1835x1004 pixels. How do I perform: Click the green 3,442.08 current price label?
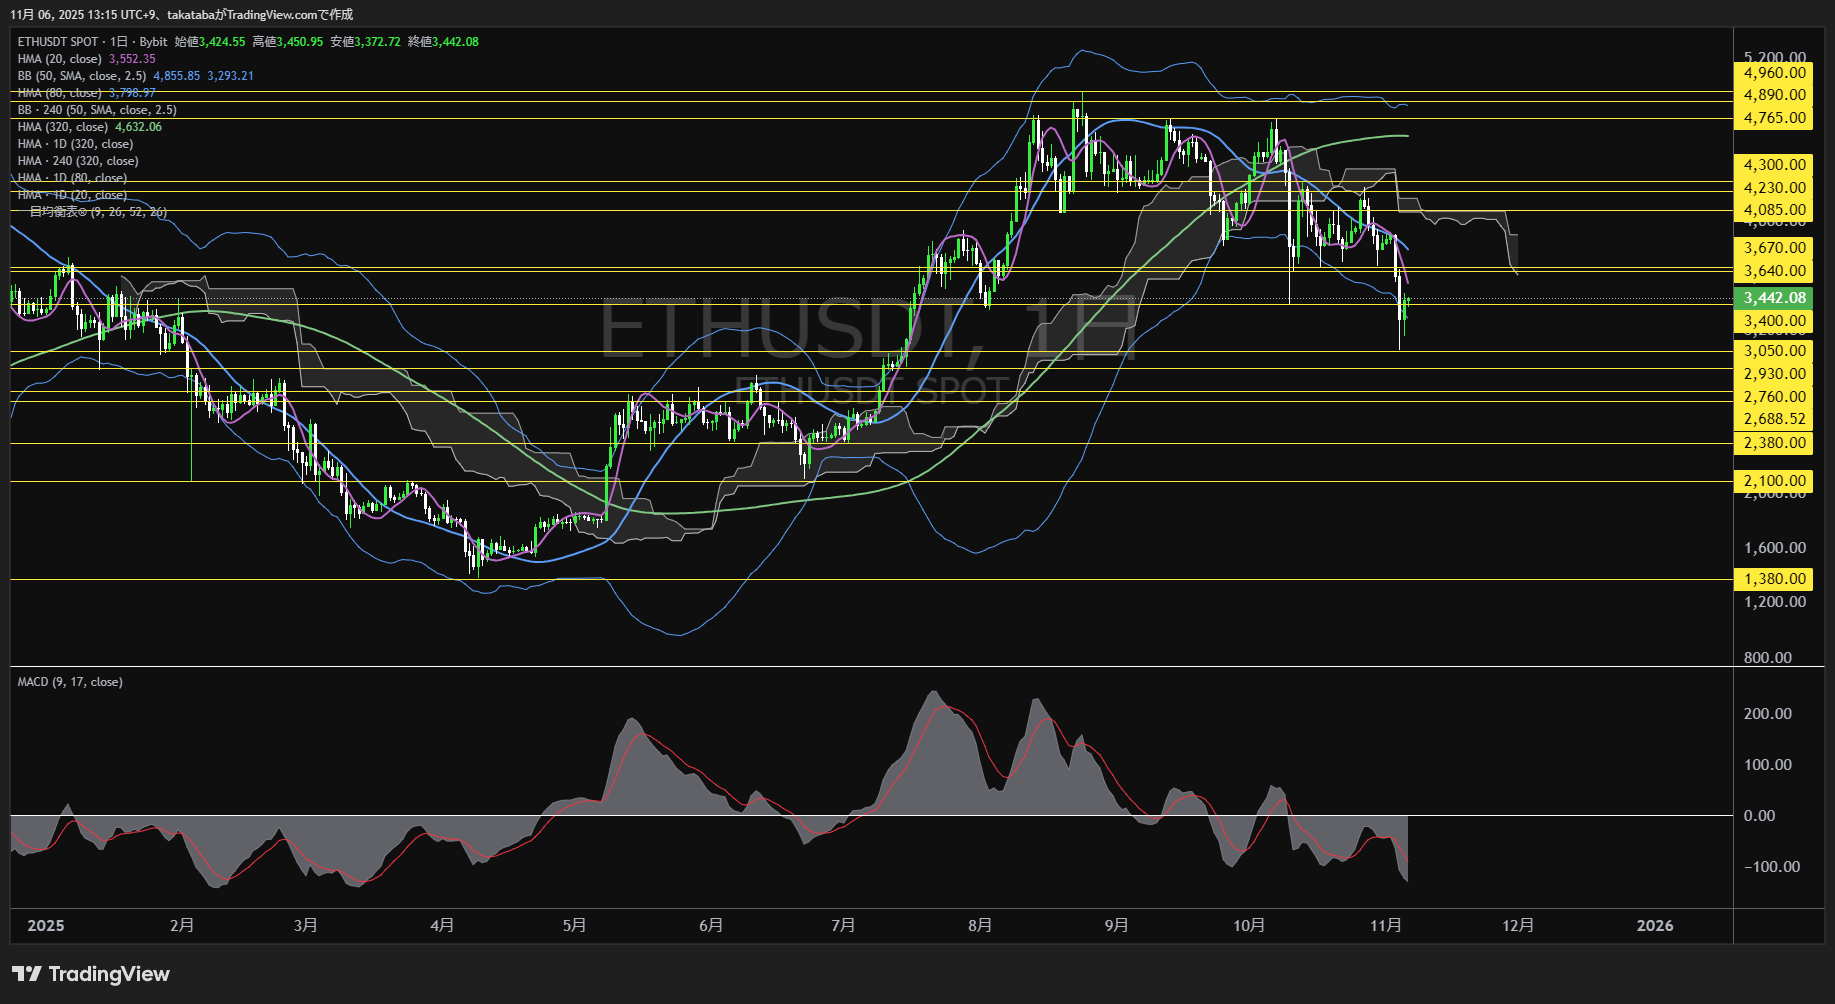pos(1774,298)
